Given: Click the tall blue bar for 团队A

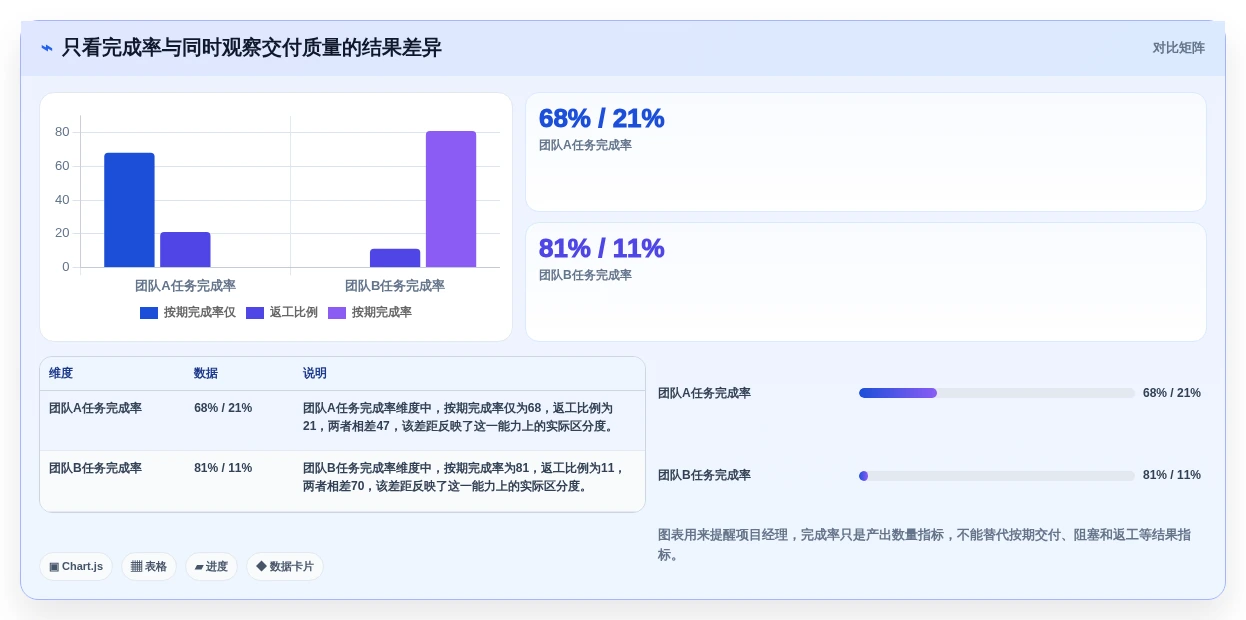Looking at the screenshot, I should click(129, 210).
